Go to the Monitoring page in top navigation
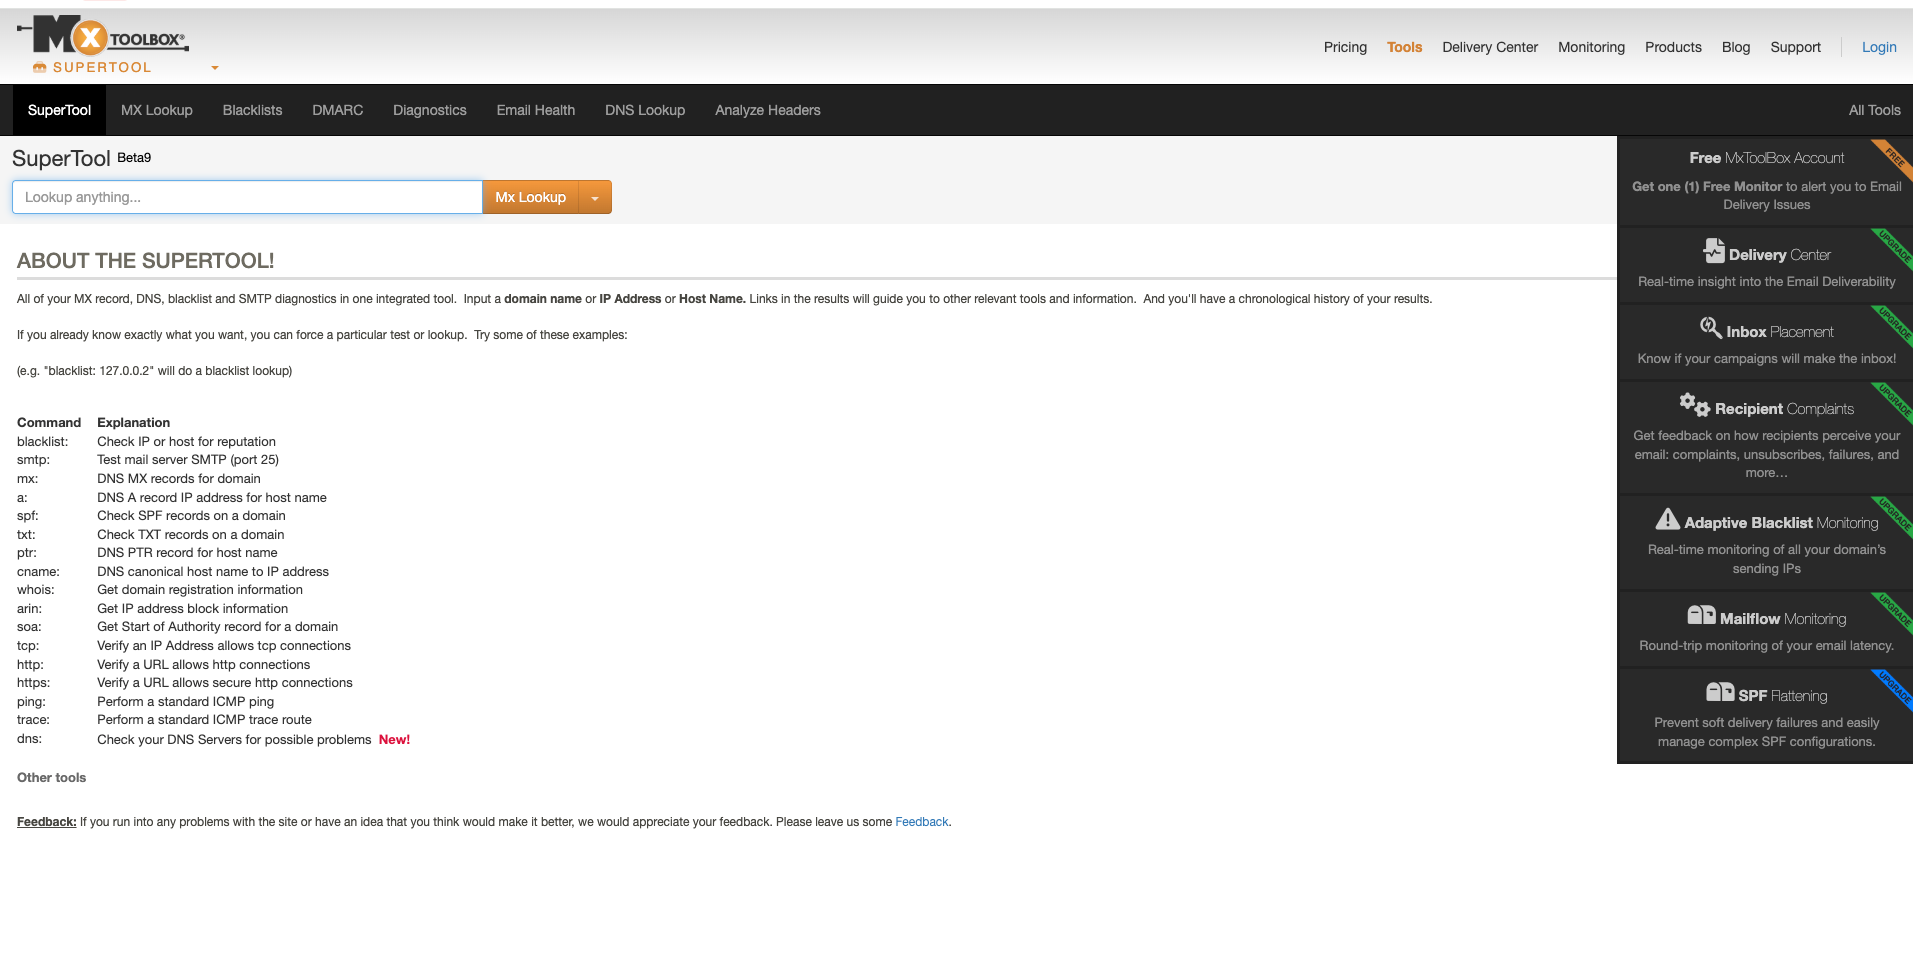 (1590, 47)
